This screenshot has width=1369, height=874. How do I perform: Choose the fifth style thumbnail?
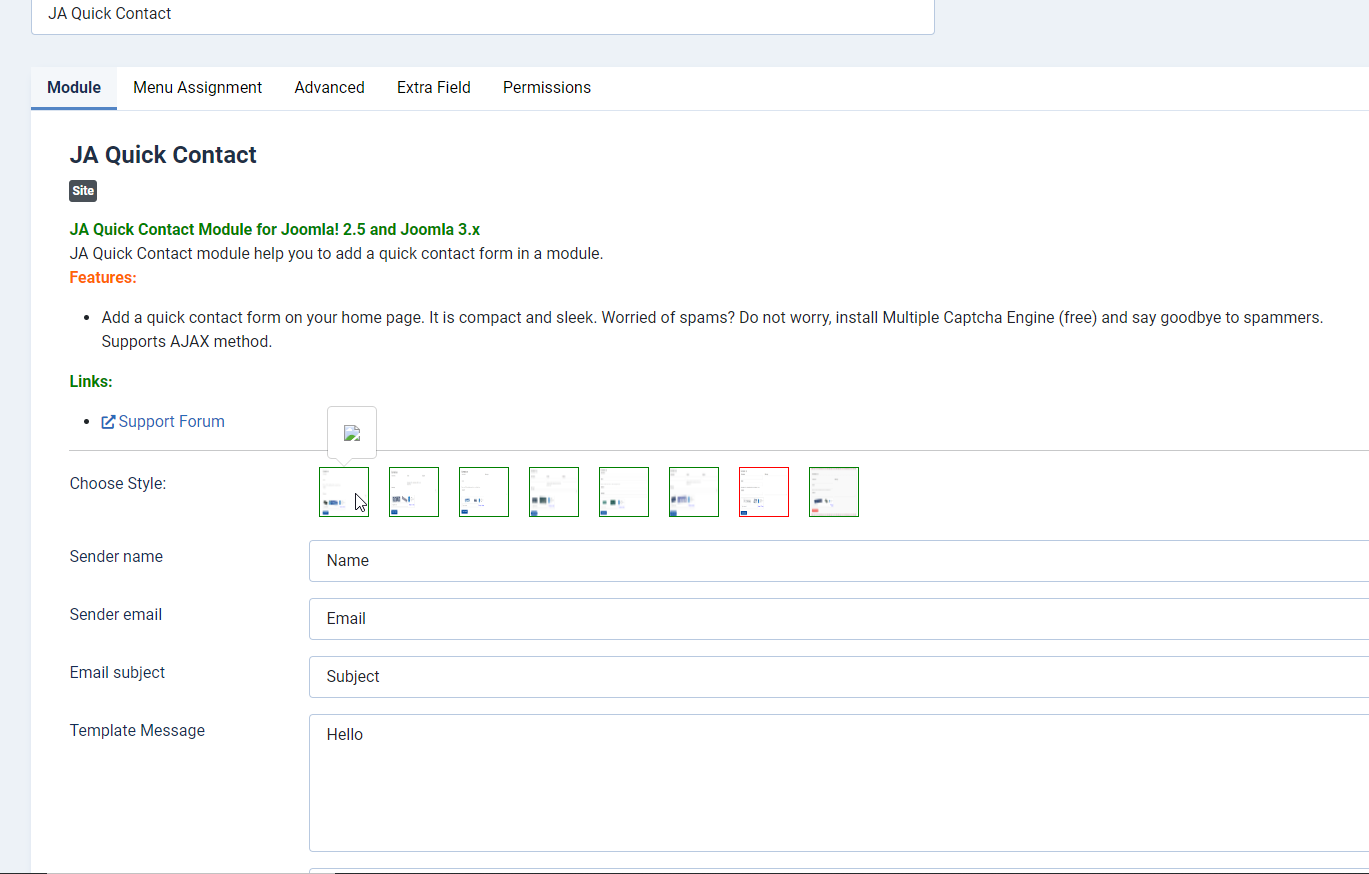[624, 492]
